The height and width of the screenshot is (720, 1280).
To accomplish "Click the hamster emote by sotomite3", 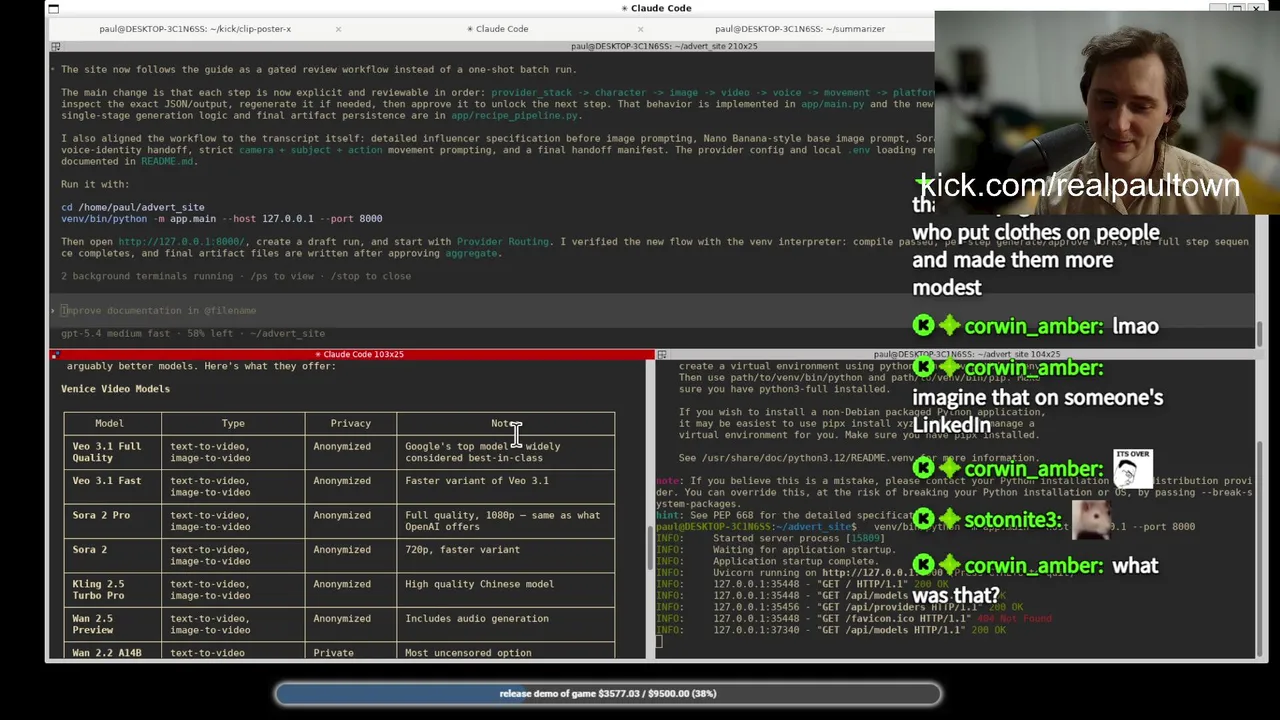I will pyautogui.click(x=1090, y=520).
